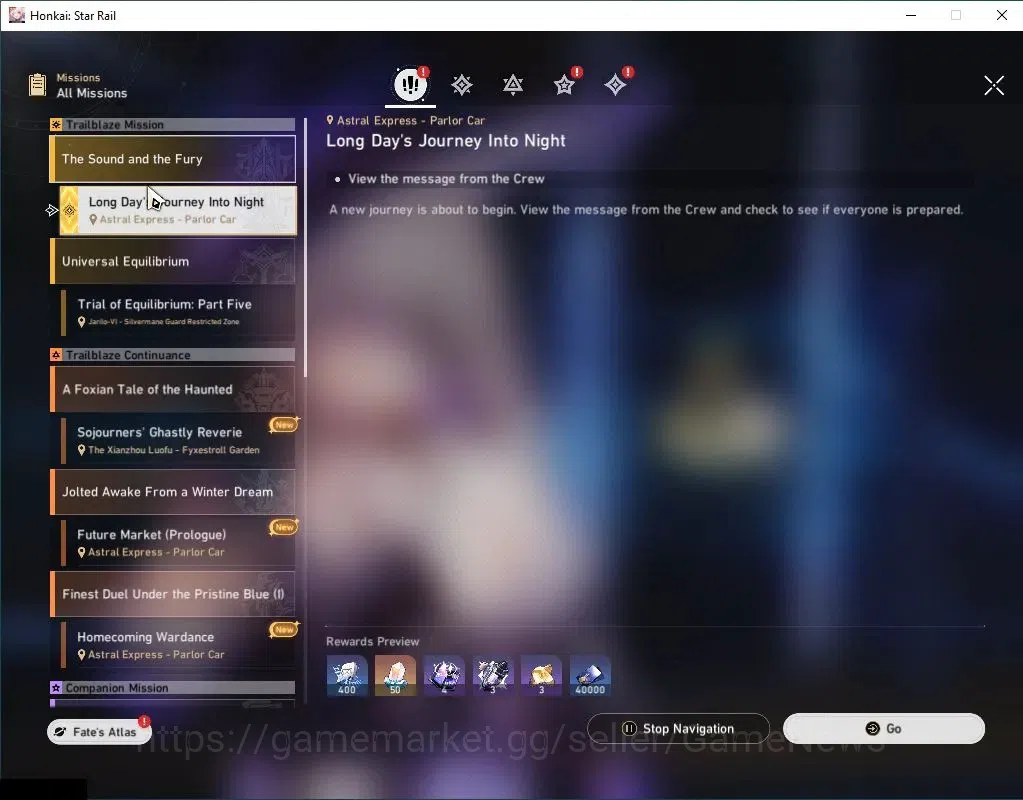Screen dimensions: 1023x800
Task: Click the Companion Mission section header
Action: tap(173, 688)
